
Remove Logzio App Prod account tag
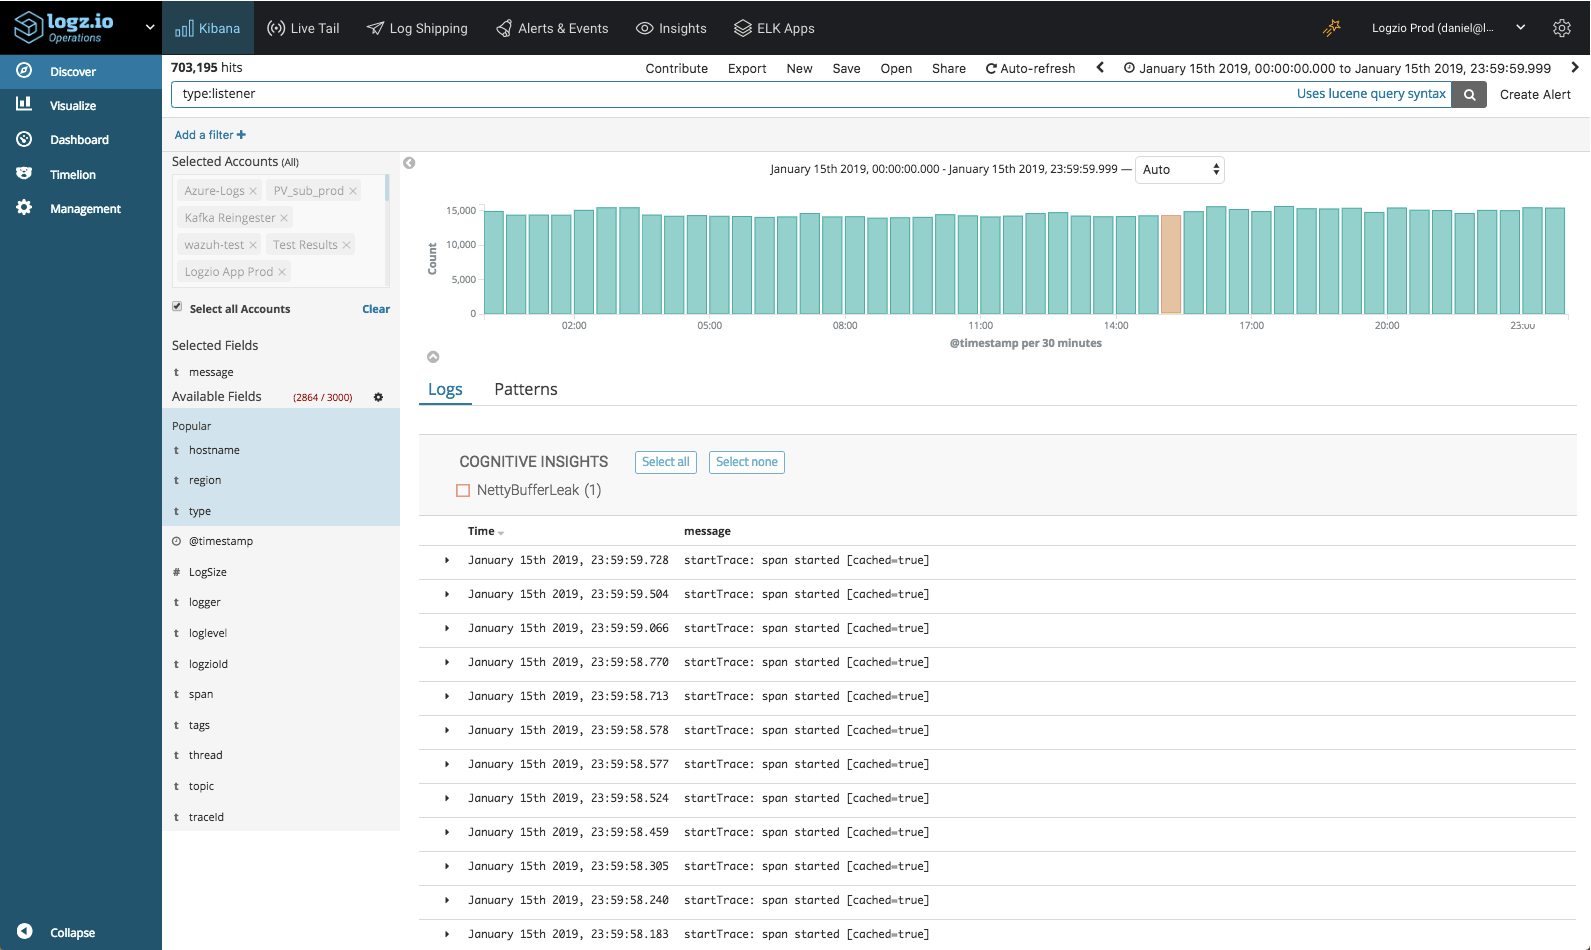click(282, 272)
